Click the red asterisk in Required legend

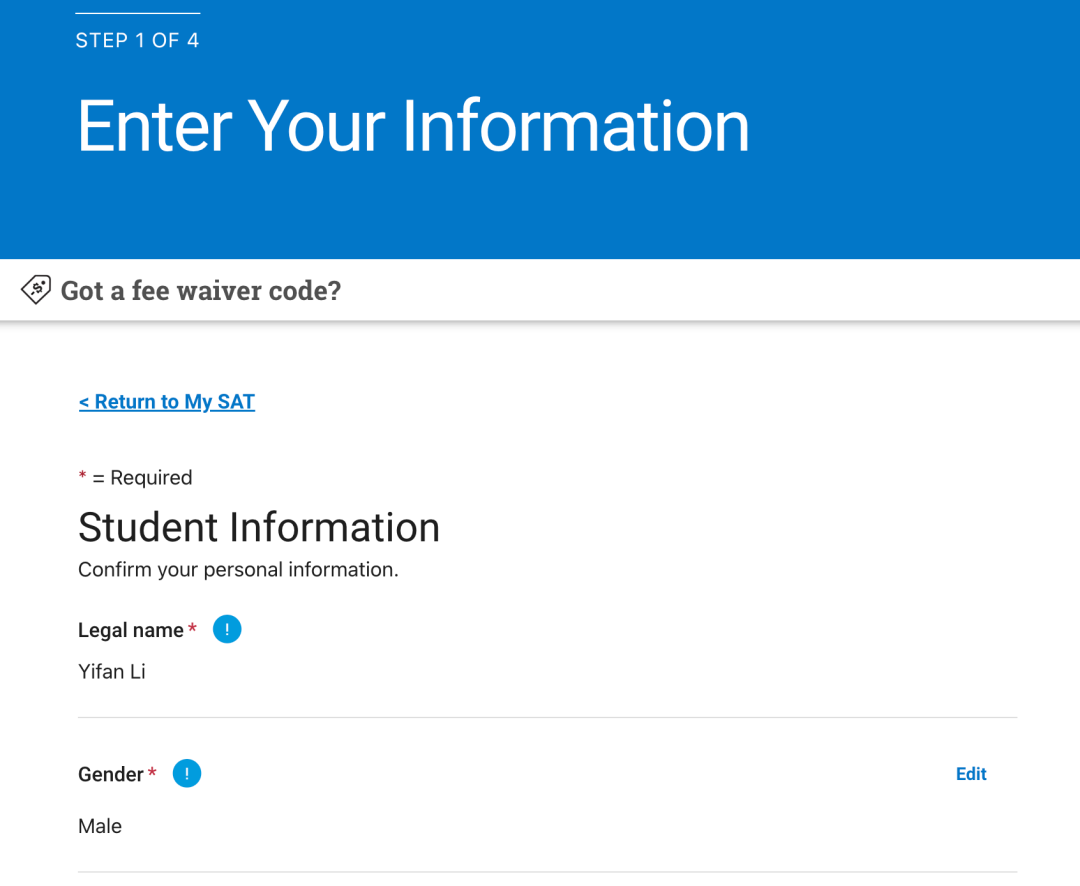(x=83, y=475)
